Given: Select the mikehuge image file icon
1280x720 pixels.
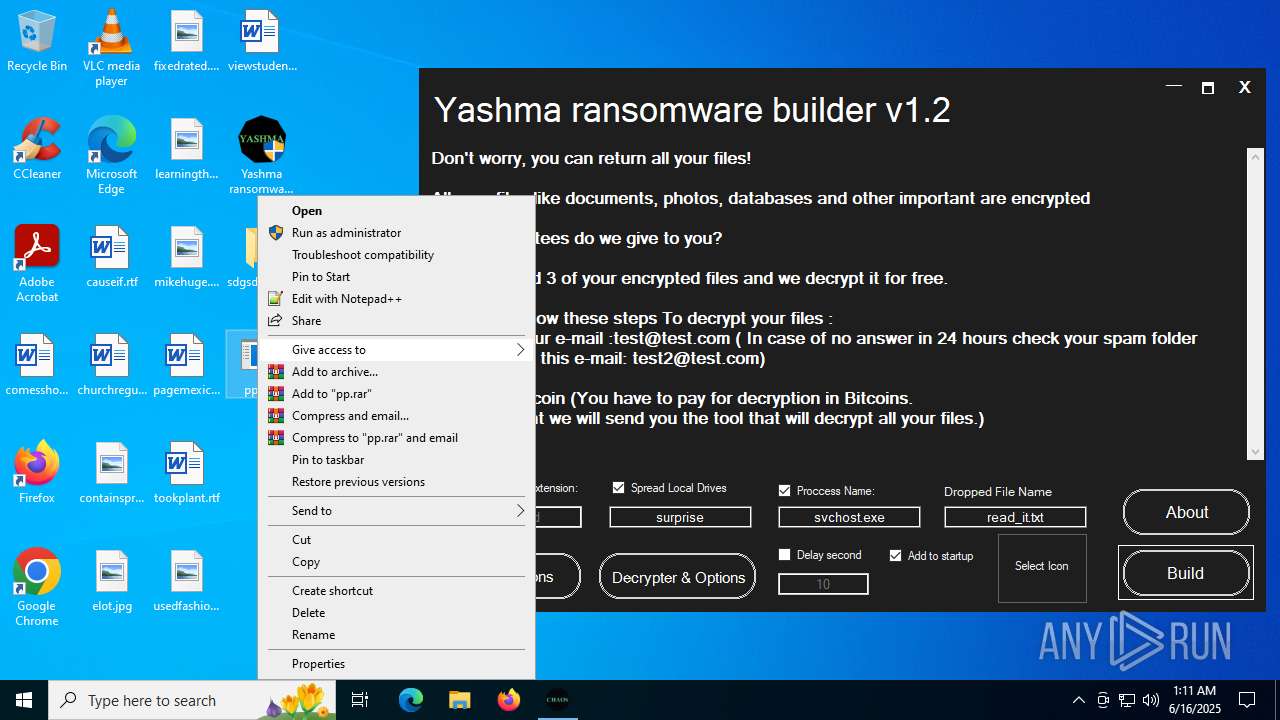Looking at the screenshot, I should pyautogui.click(x=186, y=257).
